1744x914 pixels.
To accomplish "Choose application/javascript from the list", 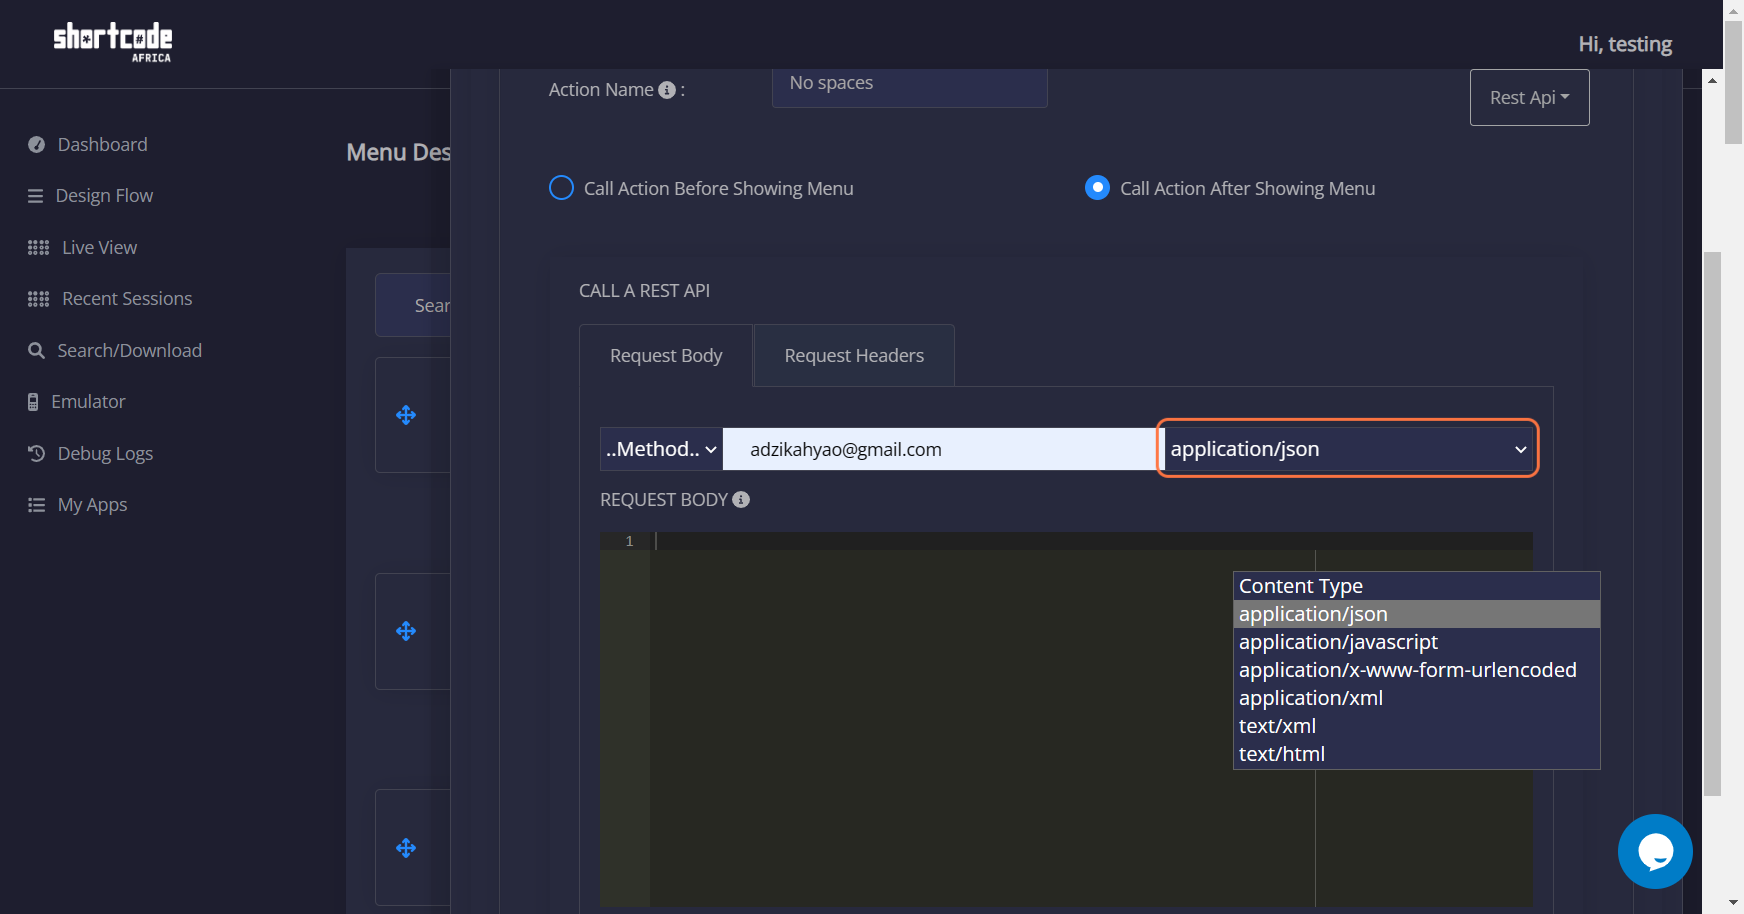I will [x=1416, y=642].
